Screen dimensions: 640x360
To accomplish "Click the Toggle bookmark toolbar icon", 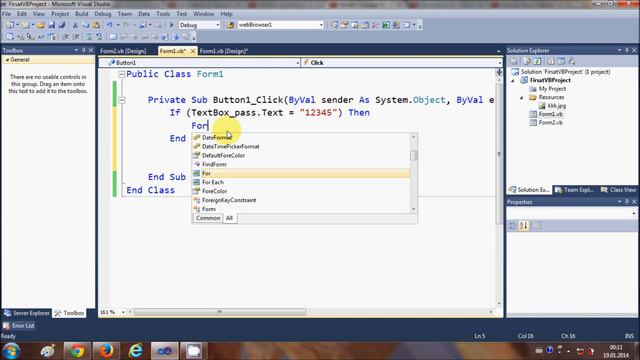I will click(x=113, y=37).
